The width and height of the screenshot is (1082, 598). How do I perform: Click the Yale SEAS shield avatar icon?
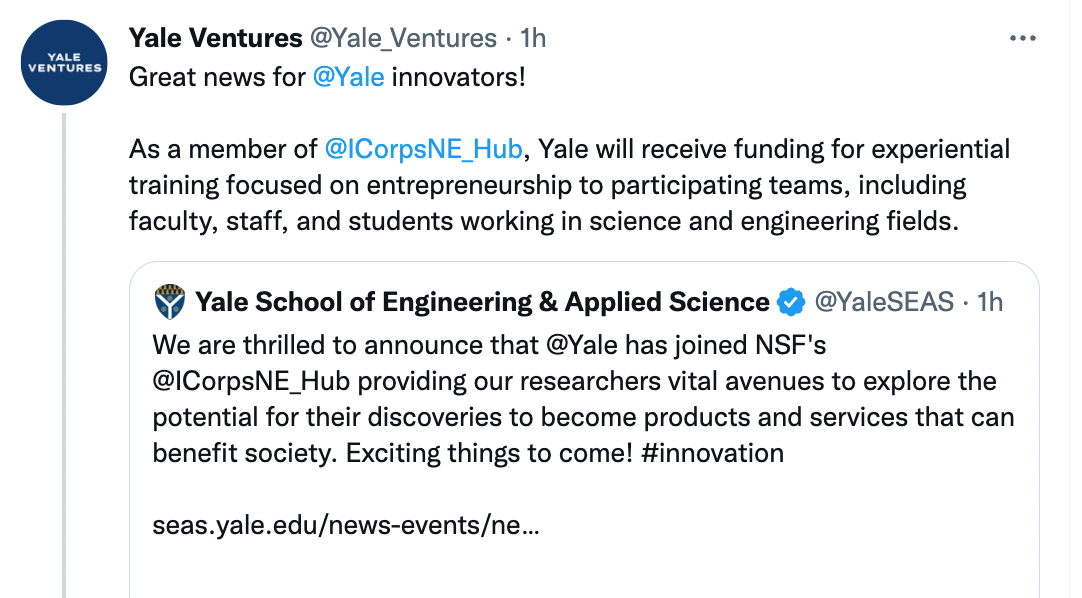pos(170,301)
